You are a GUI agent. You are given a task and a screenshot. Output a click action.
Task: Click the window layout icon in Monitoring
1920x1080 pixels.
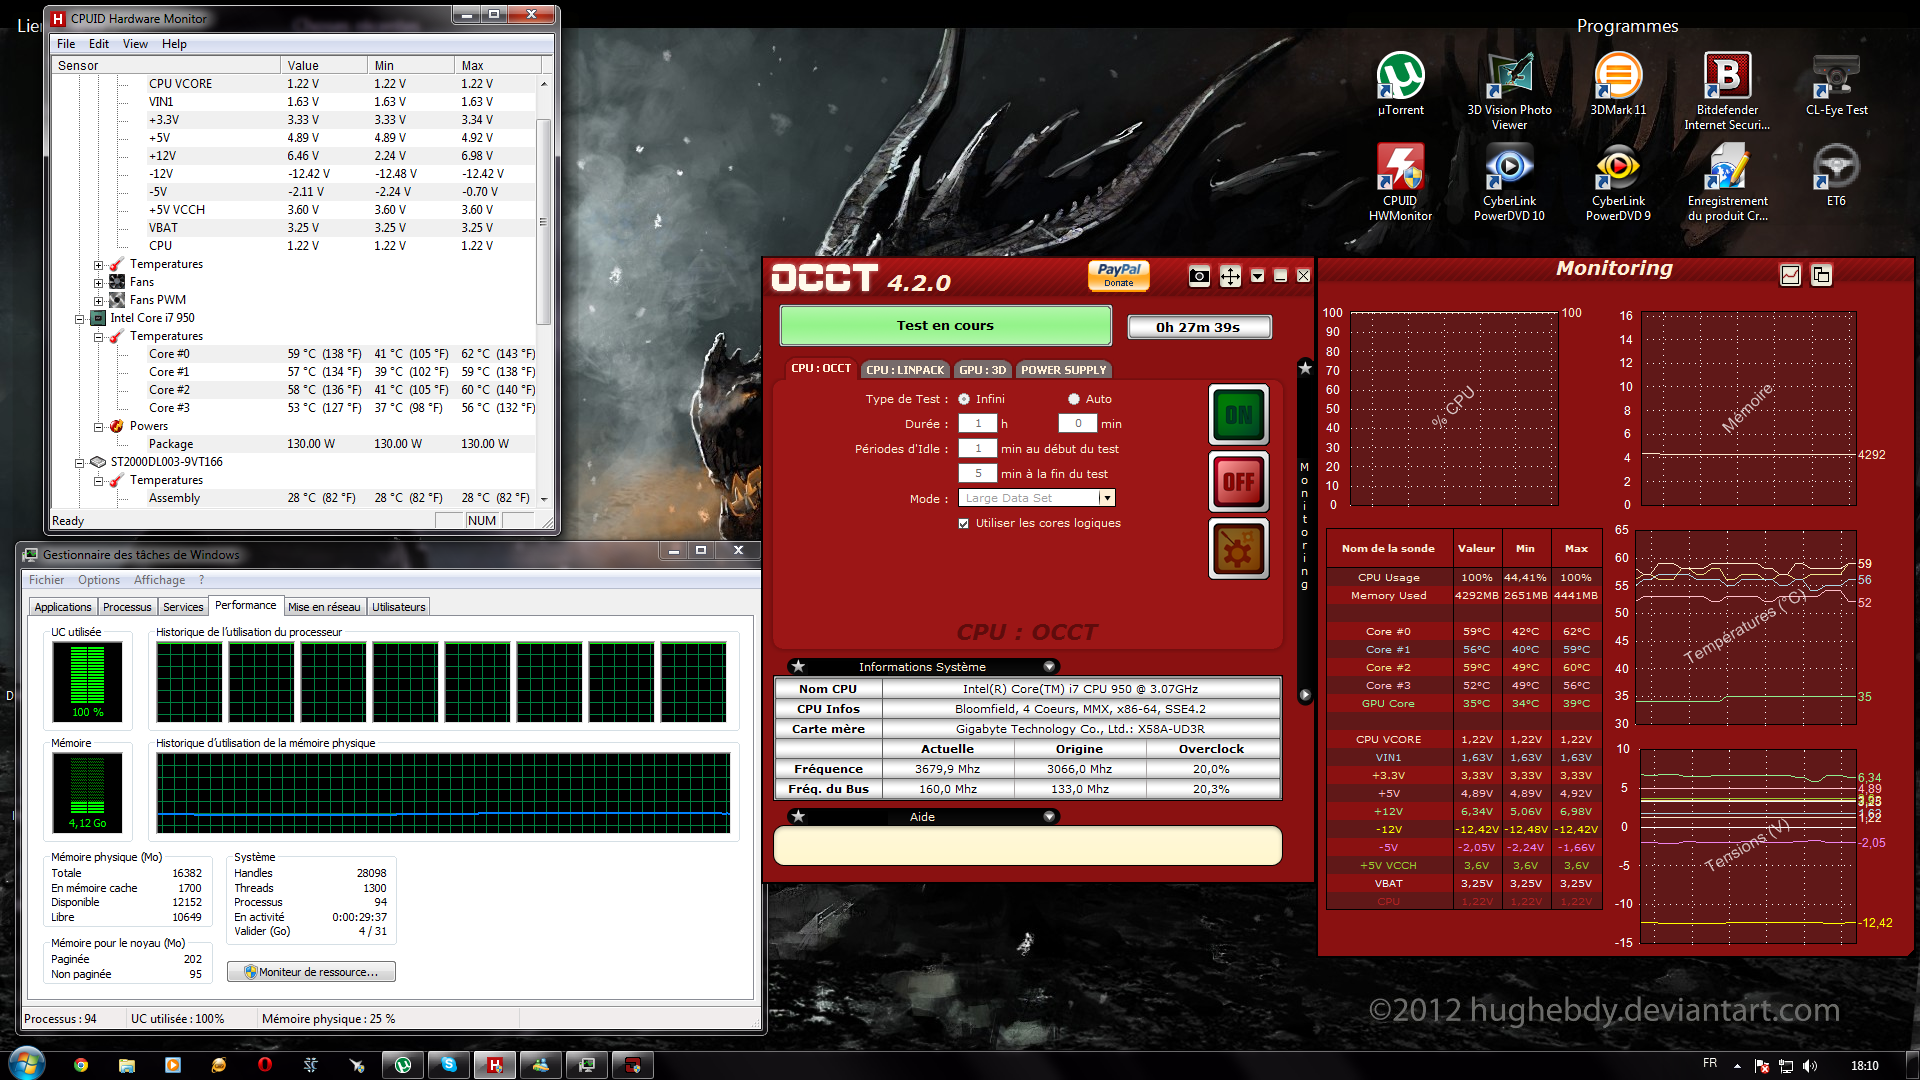(x=1821, y=275)
